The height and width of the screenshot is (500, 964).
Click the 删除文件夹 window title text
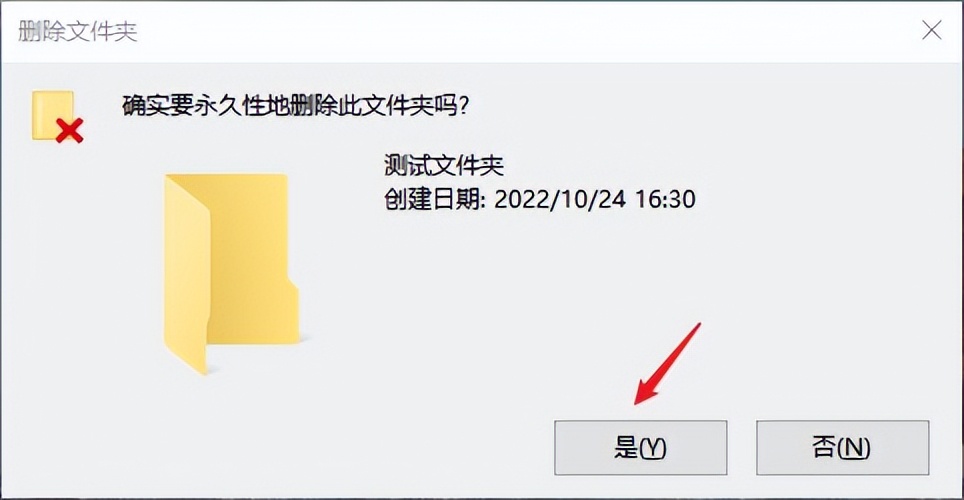point(77,31)
